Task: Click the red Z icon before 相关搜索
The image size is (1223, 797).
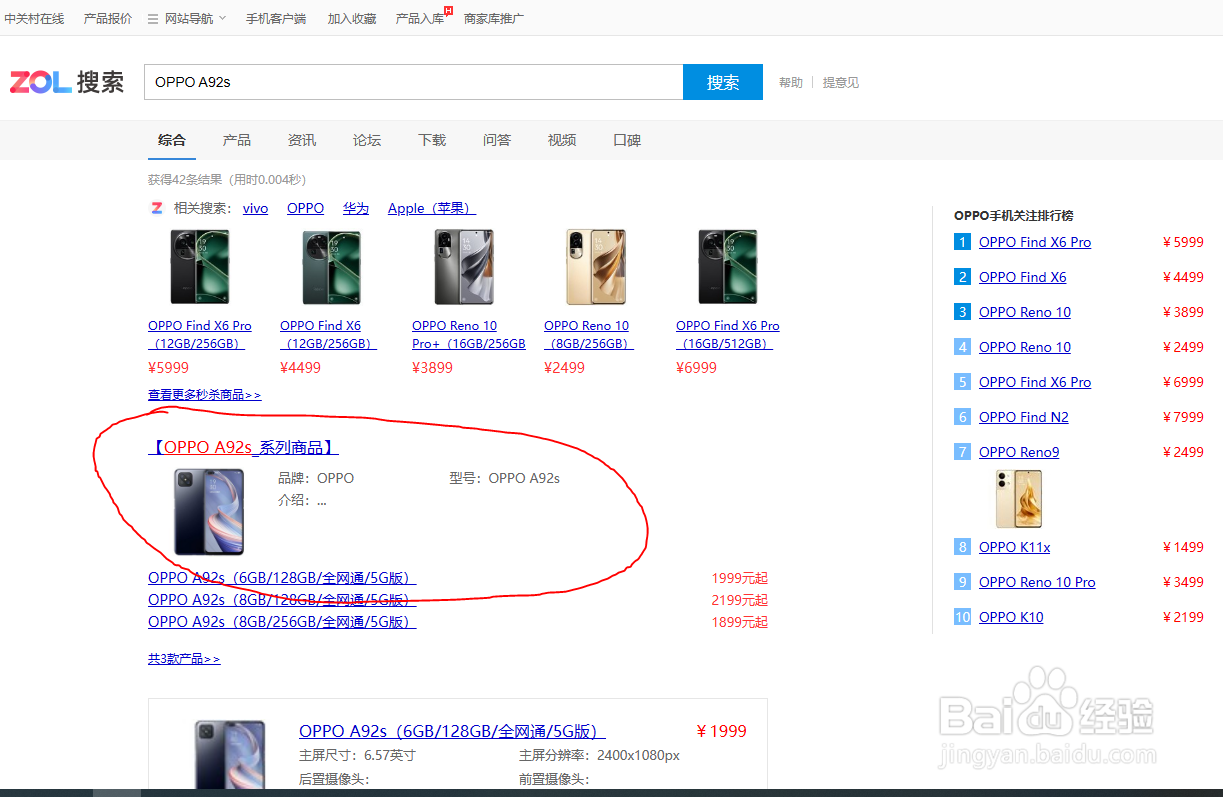Action: coord(156,208)
